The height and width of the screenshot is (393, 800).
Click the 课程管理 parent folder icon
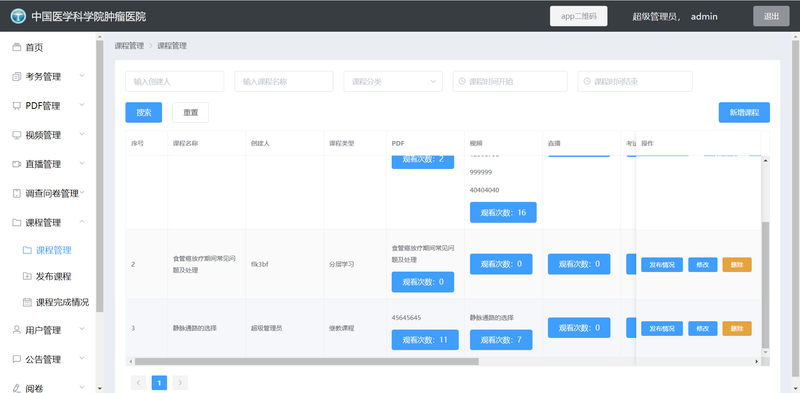[x=16, y=223]
